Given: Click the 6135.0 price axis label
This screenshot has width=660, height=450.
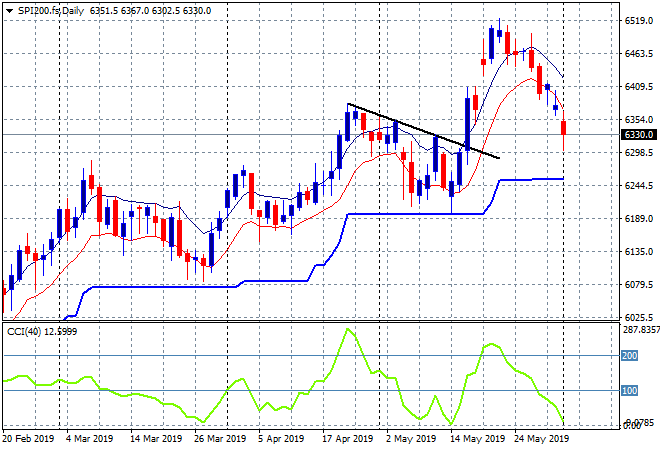Looking at the screenshot, I should click(x=639, y=251).
